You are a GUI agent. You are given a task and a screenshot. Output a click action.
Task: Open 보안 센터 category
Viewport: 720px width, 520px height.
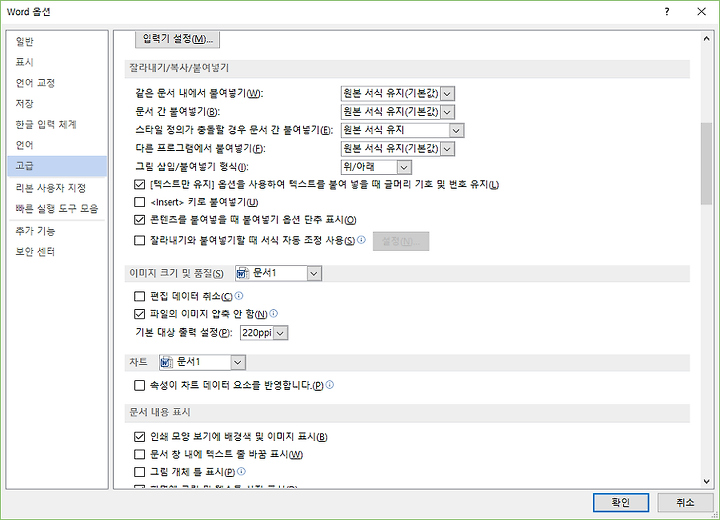[57, 251]
